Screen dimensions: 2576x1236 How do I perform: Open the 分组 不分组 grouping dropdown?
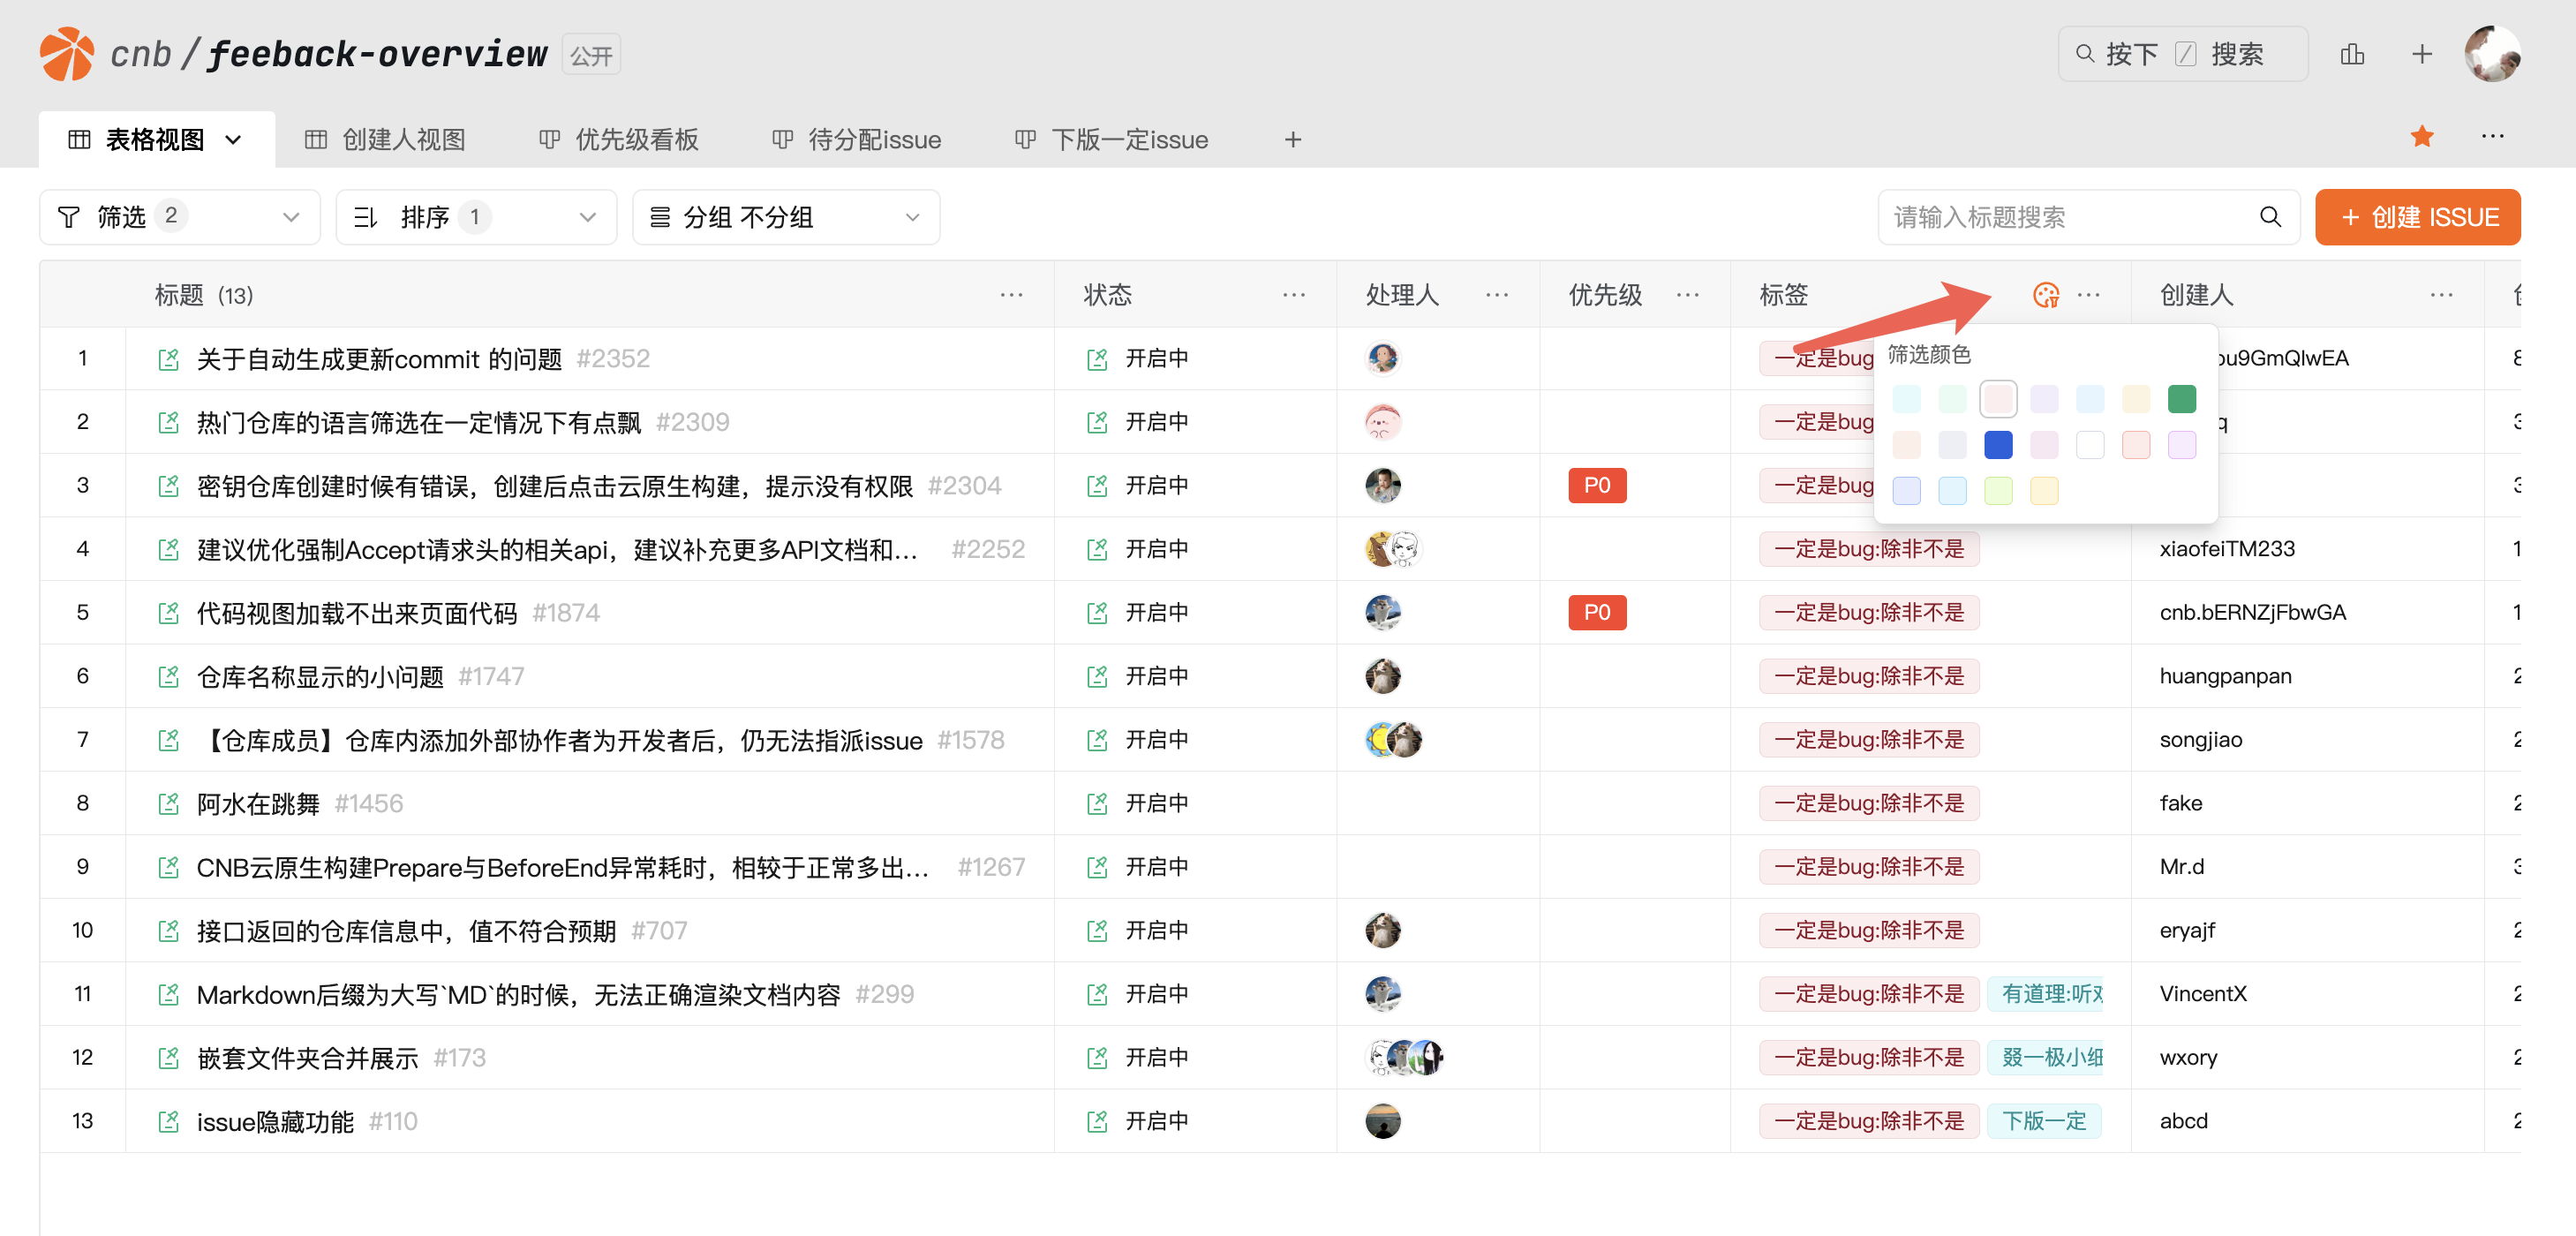tap(785, 217)
